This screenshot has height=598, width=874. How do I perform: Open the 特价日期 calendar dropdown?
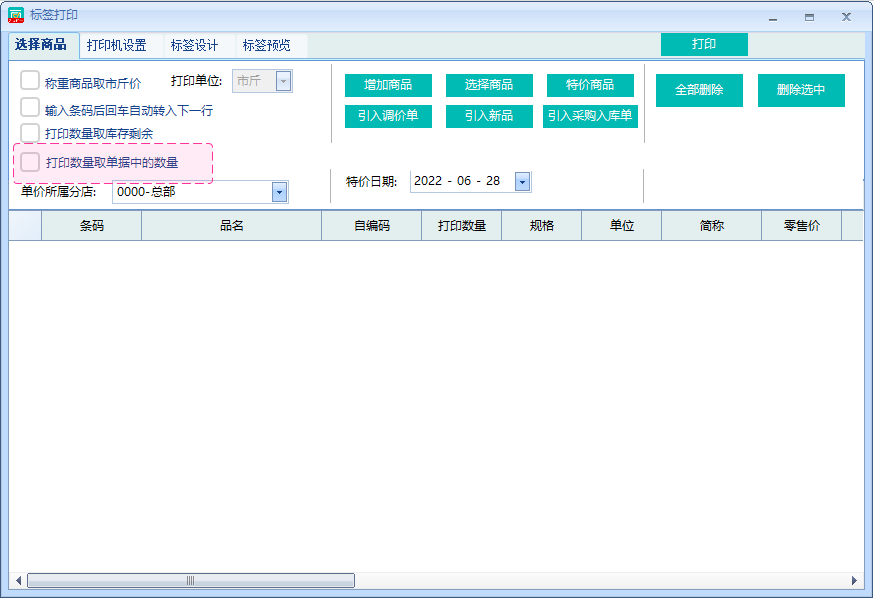(x=522, y=181)
